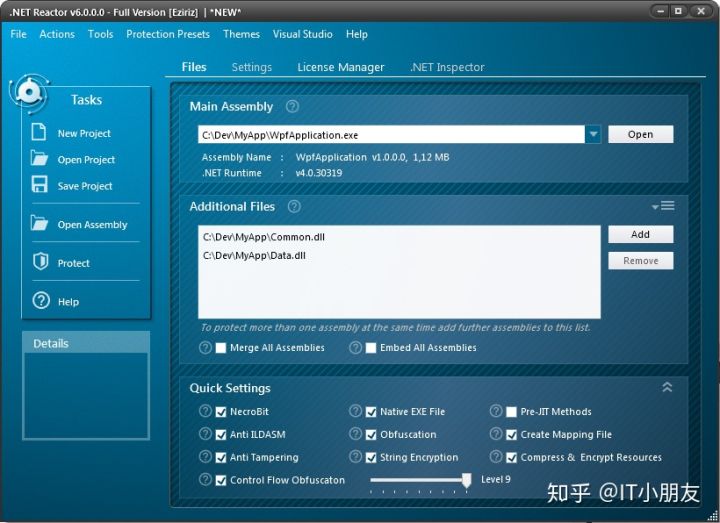
Task: Click the help icon beside Additional Files
Action: coord(294,207)
